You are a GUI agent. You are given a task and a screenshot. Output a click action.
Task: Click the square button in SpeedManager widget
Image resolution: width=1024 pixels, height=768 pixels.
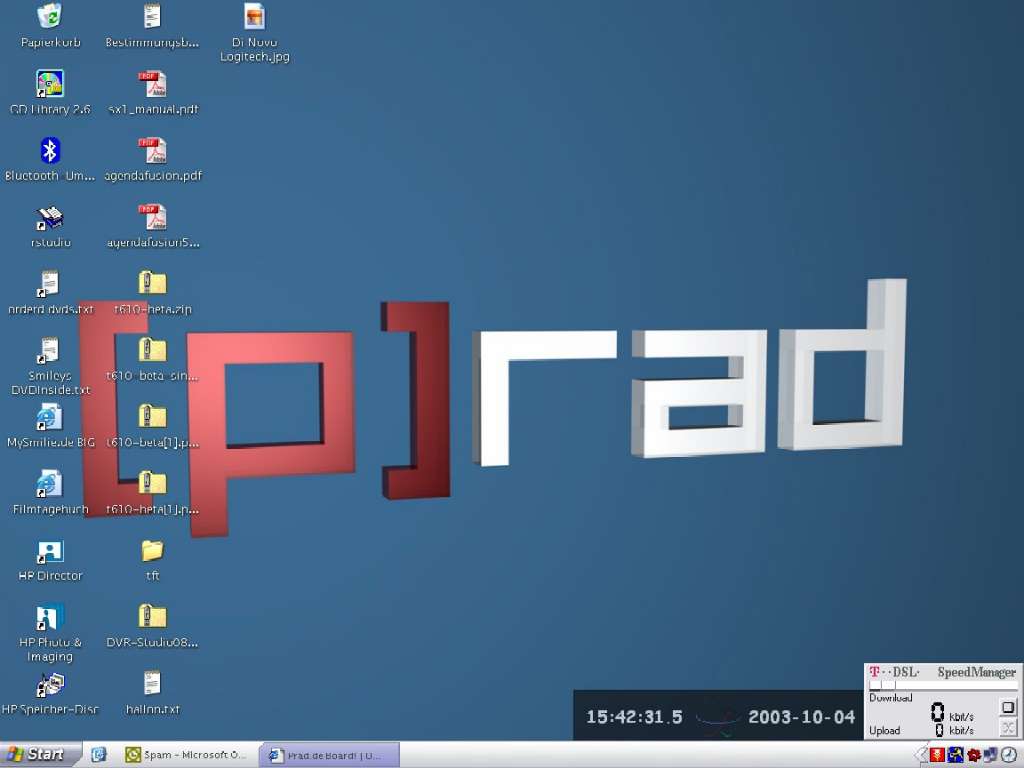(1007, 707)
